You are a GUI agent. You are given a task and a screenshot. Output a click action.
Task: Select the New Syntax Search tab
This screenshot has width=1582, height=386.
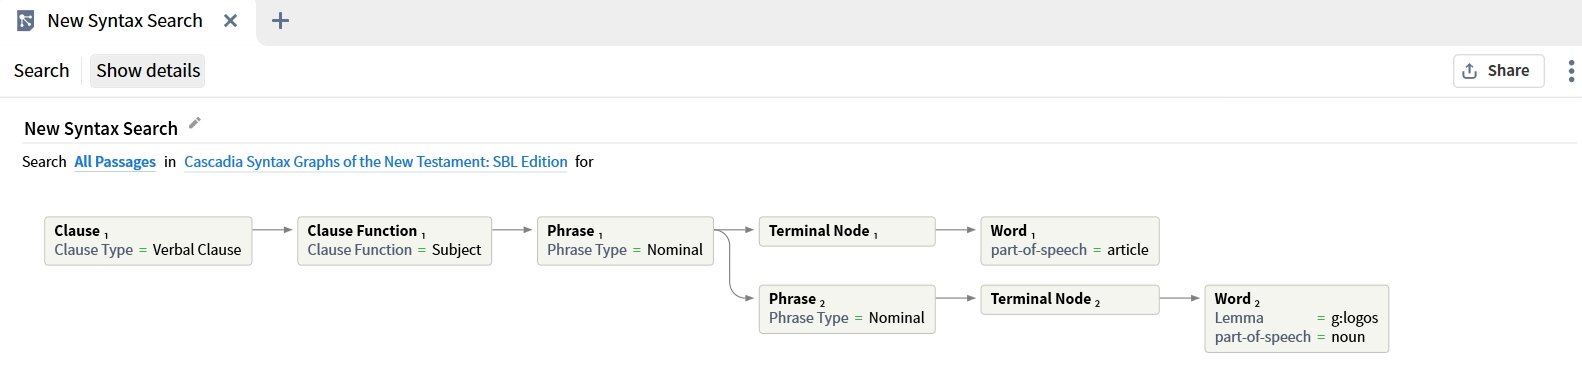pos(125,21)
